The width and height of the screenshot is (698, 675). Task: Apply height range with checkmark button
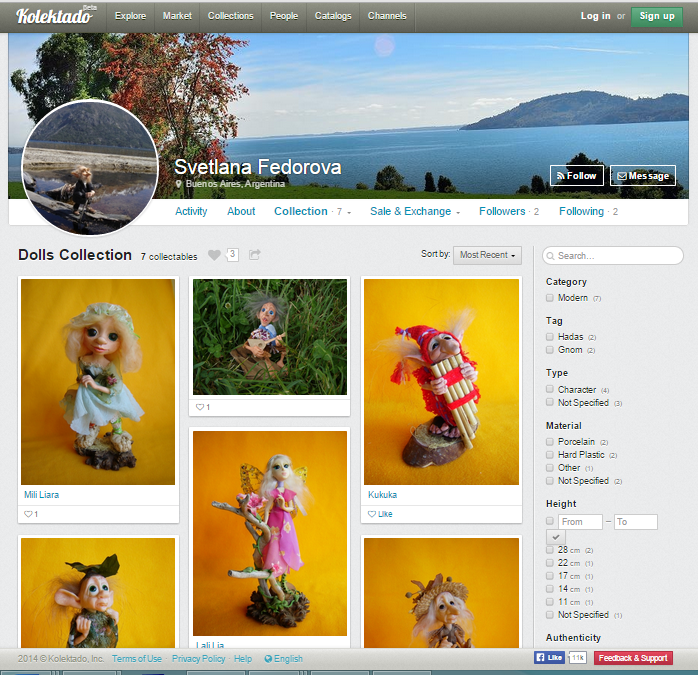(556, 537)
